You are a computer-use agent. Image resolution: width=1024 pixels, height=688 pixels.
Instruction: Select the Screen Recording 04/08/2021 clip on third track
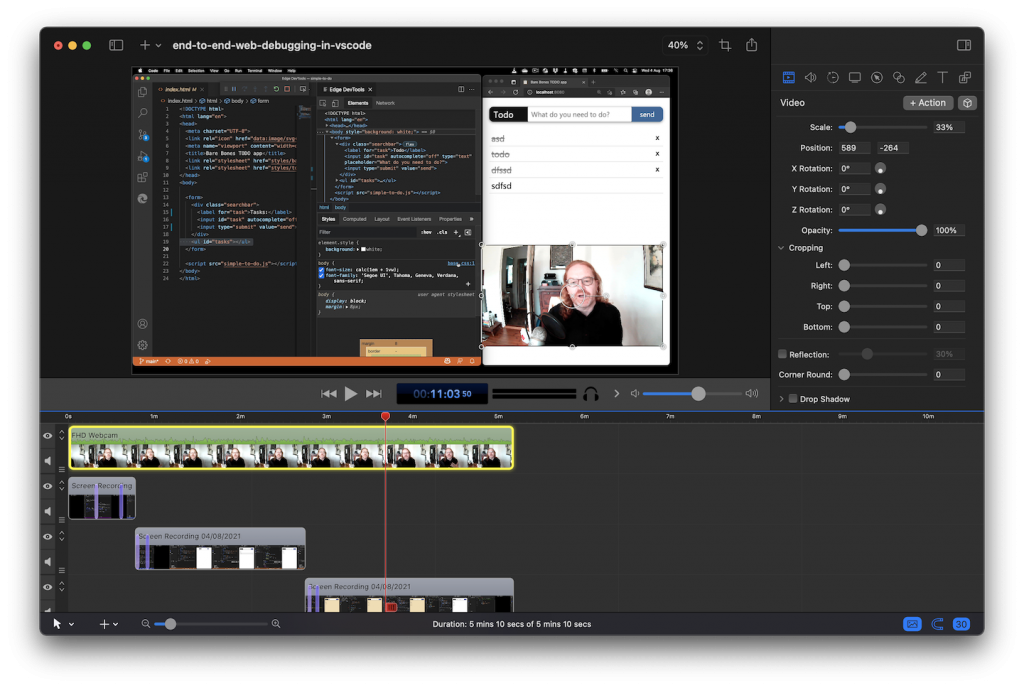[220, 549]
